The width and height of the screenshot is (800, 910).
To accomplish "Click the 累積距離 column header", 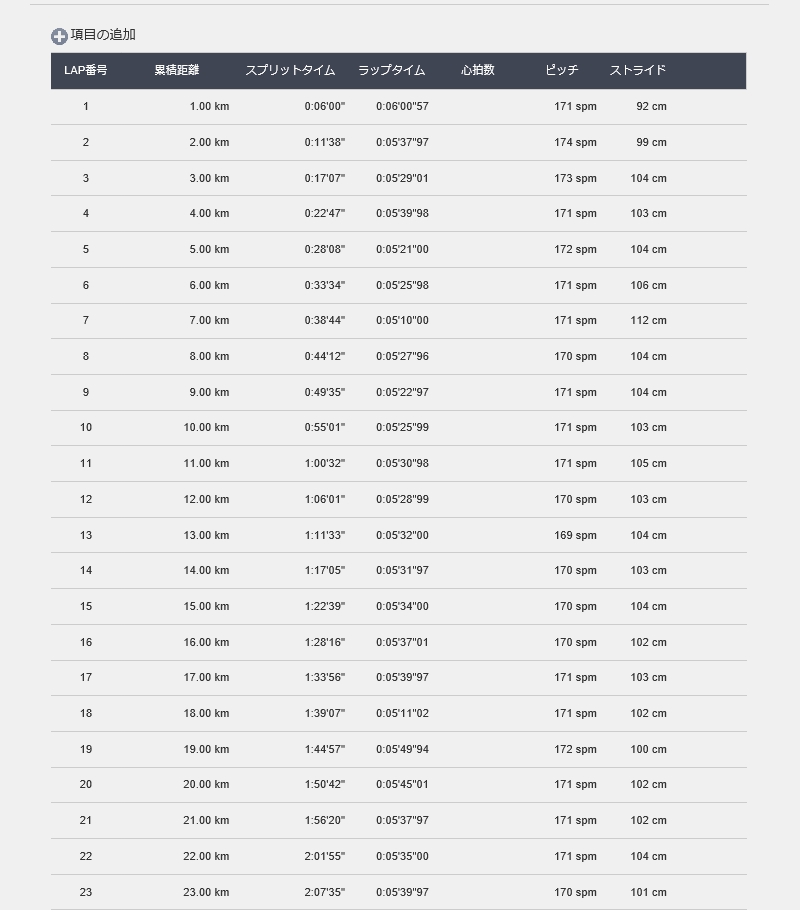I will coord(176,70).
